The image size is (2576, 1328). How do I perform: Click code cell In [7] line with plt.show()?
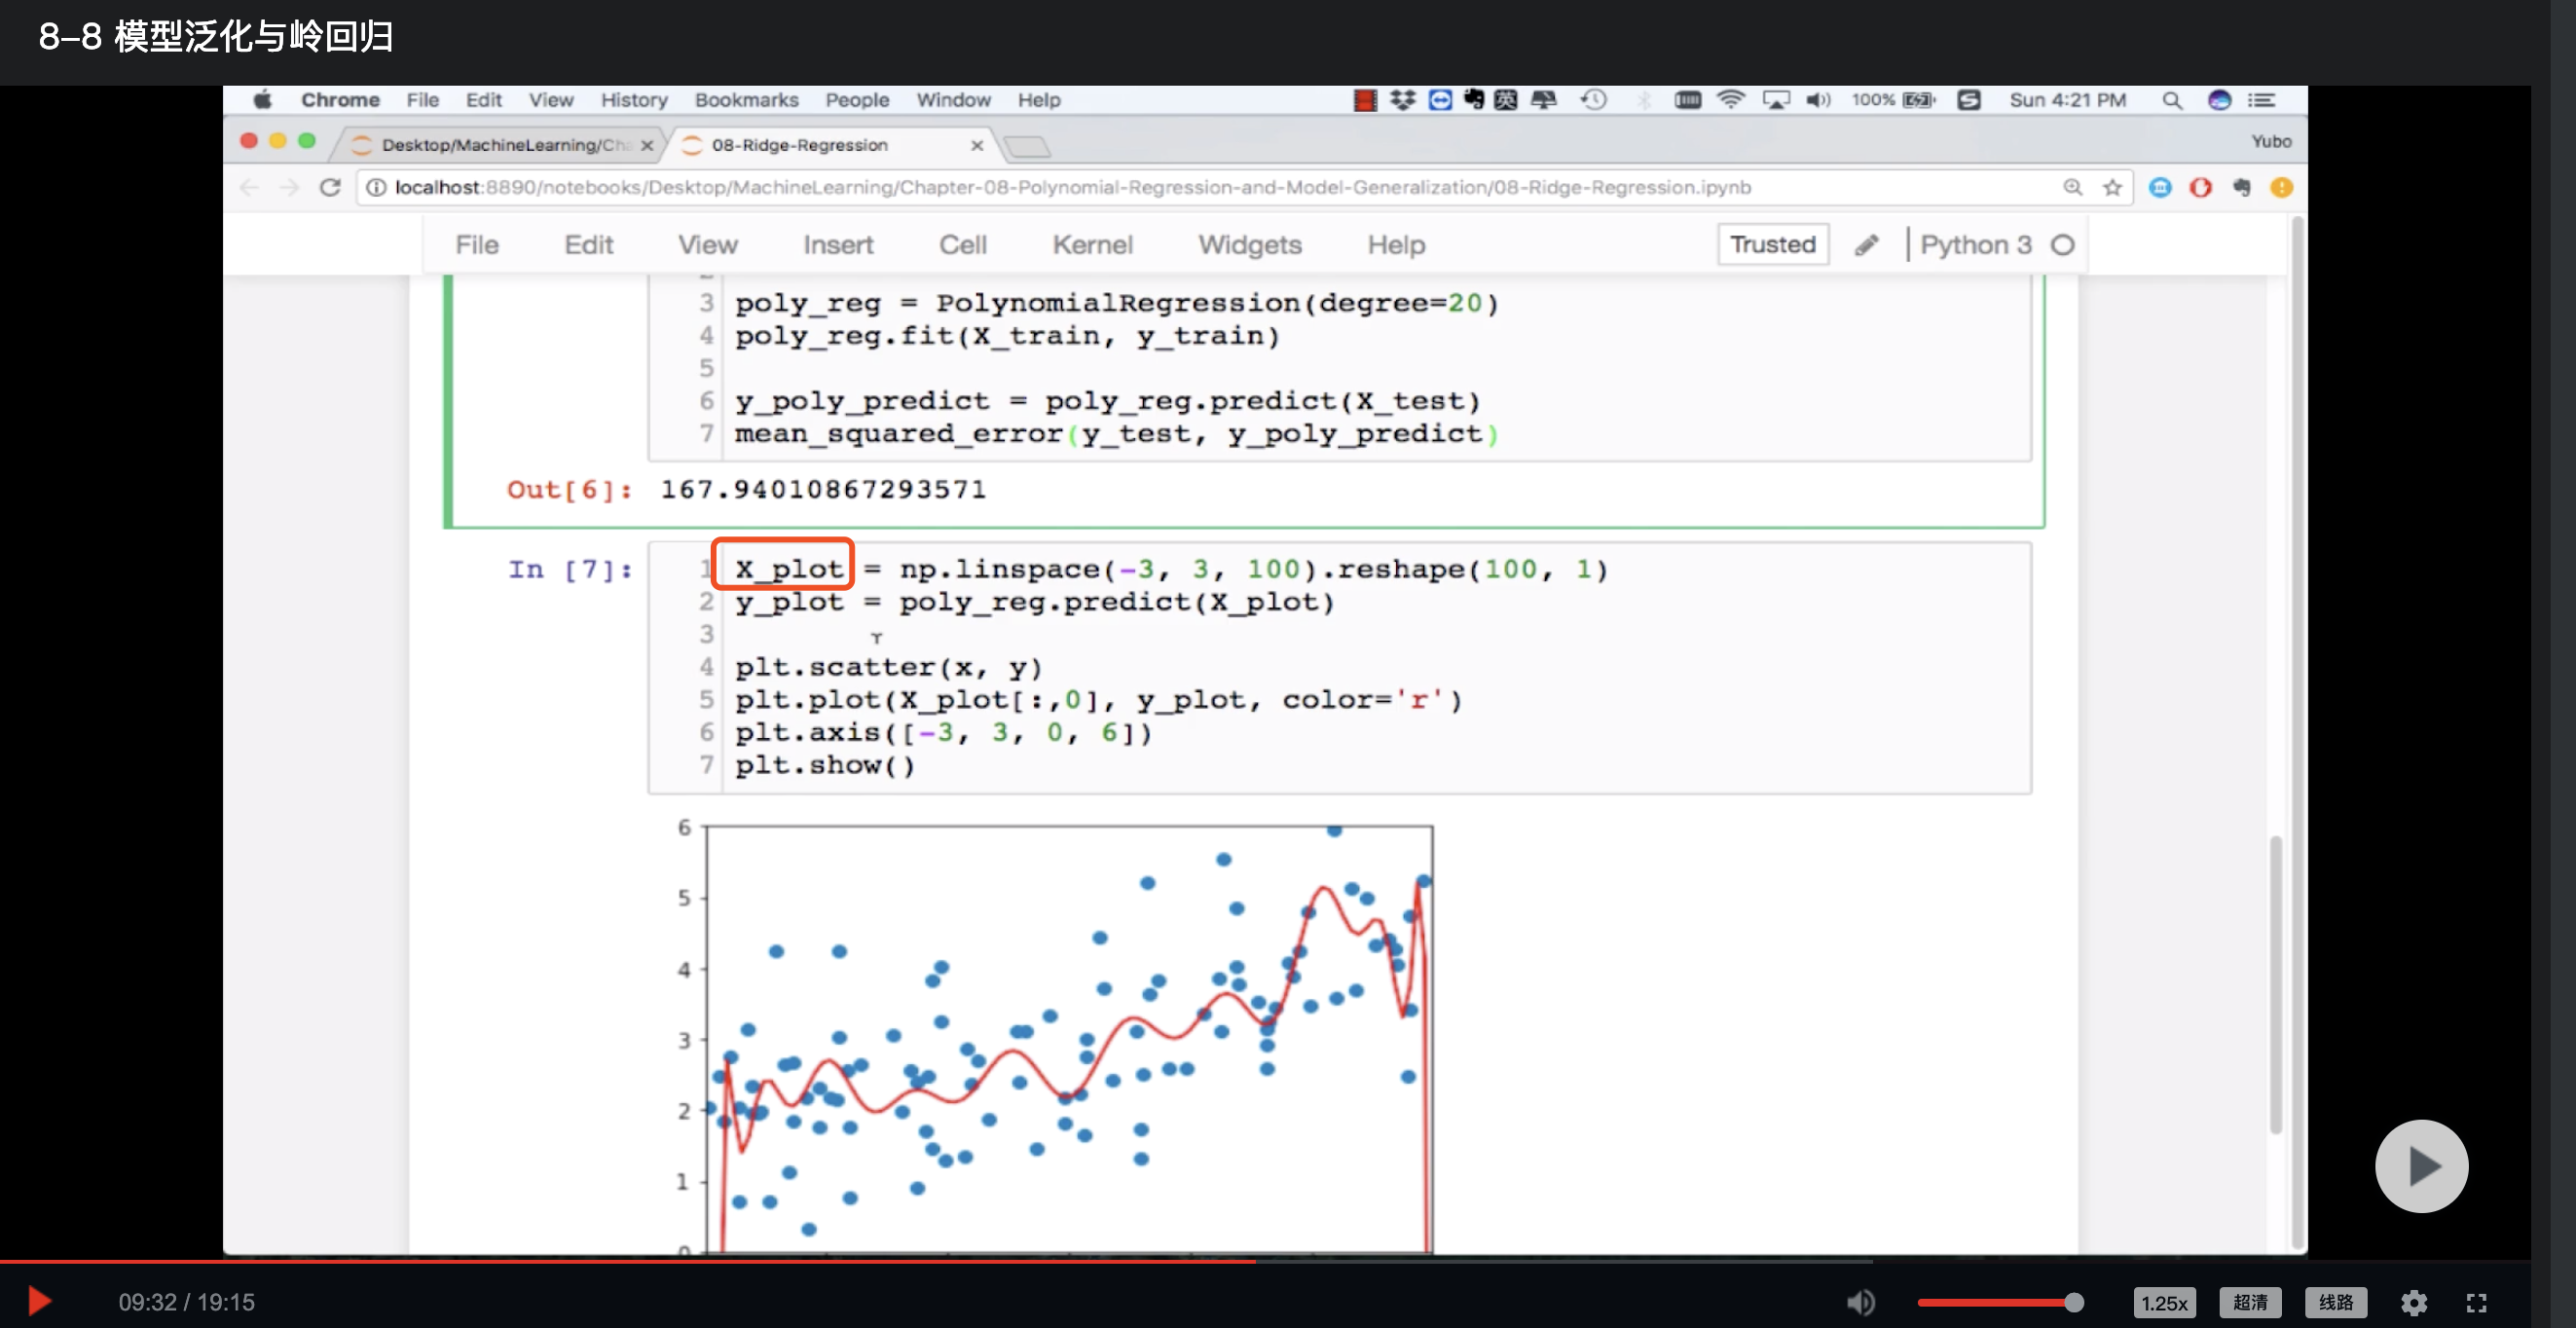pos(825,765)
